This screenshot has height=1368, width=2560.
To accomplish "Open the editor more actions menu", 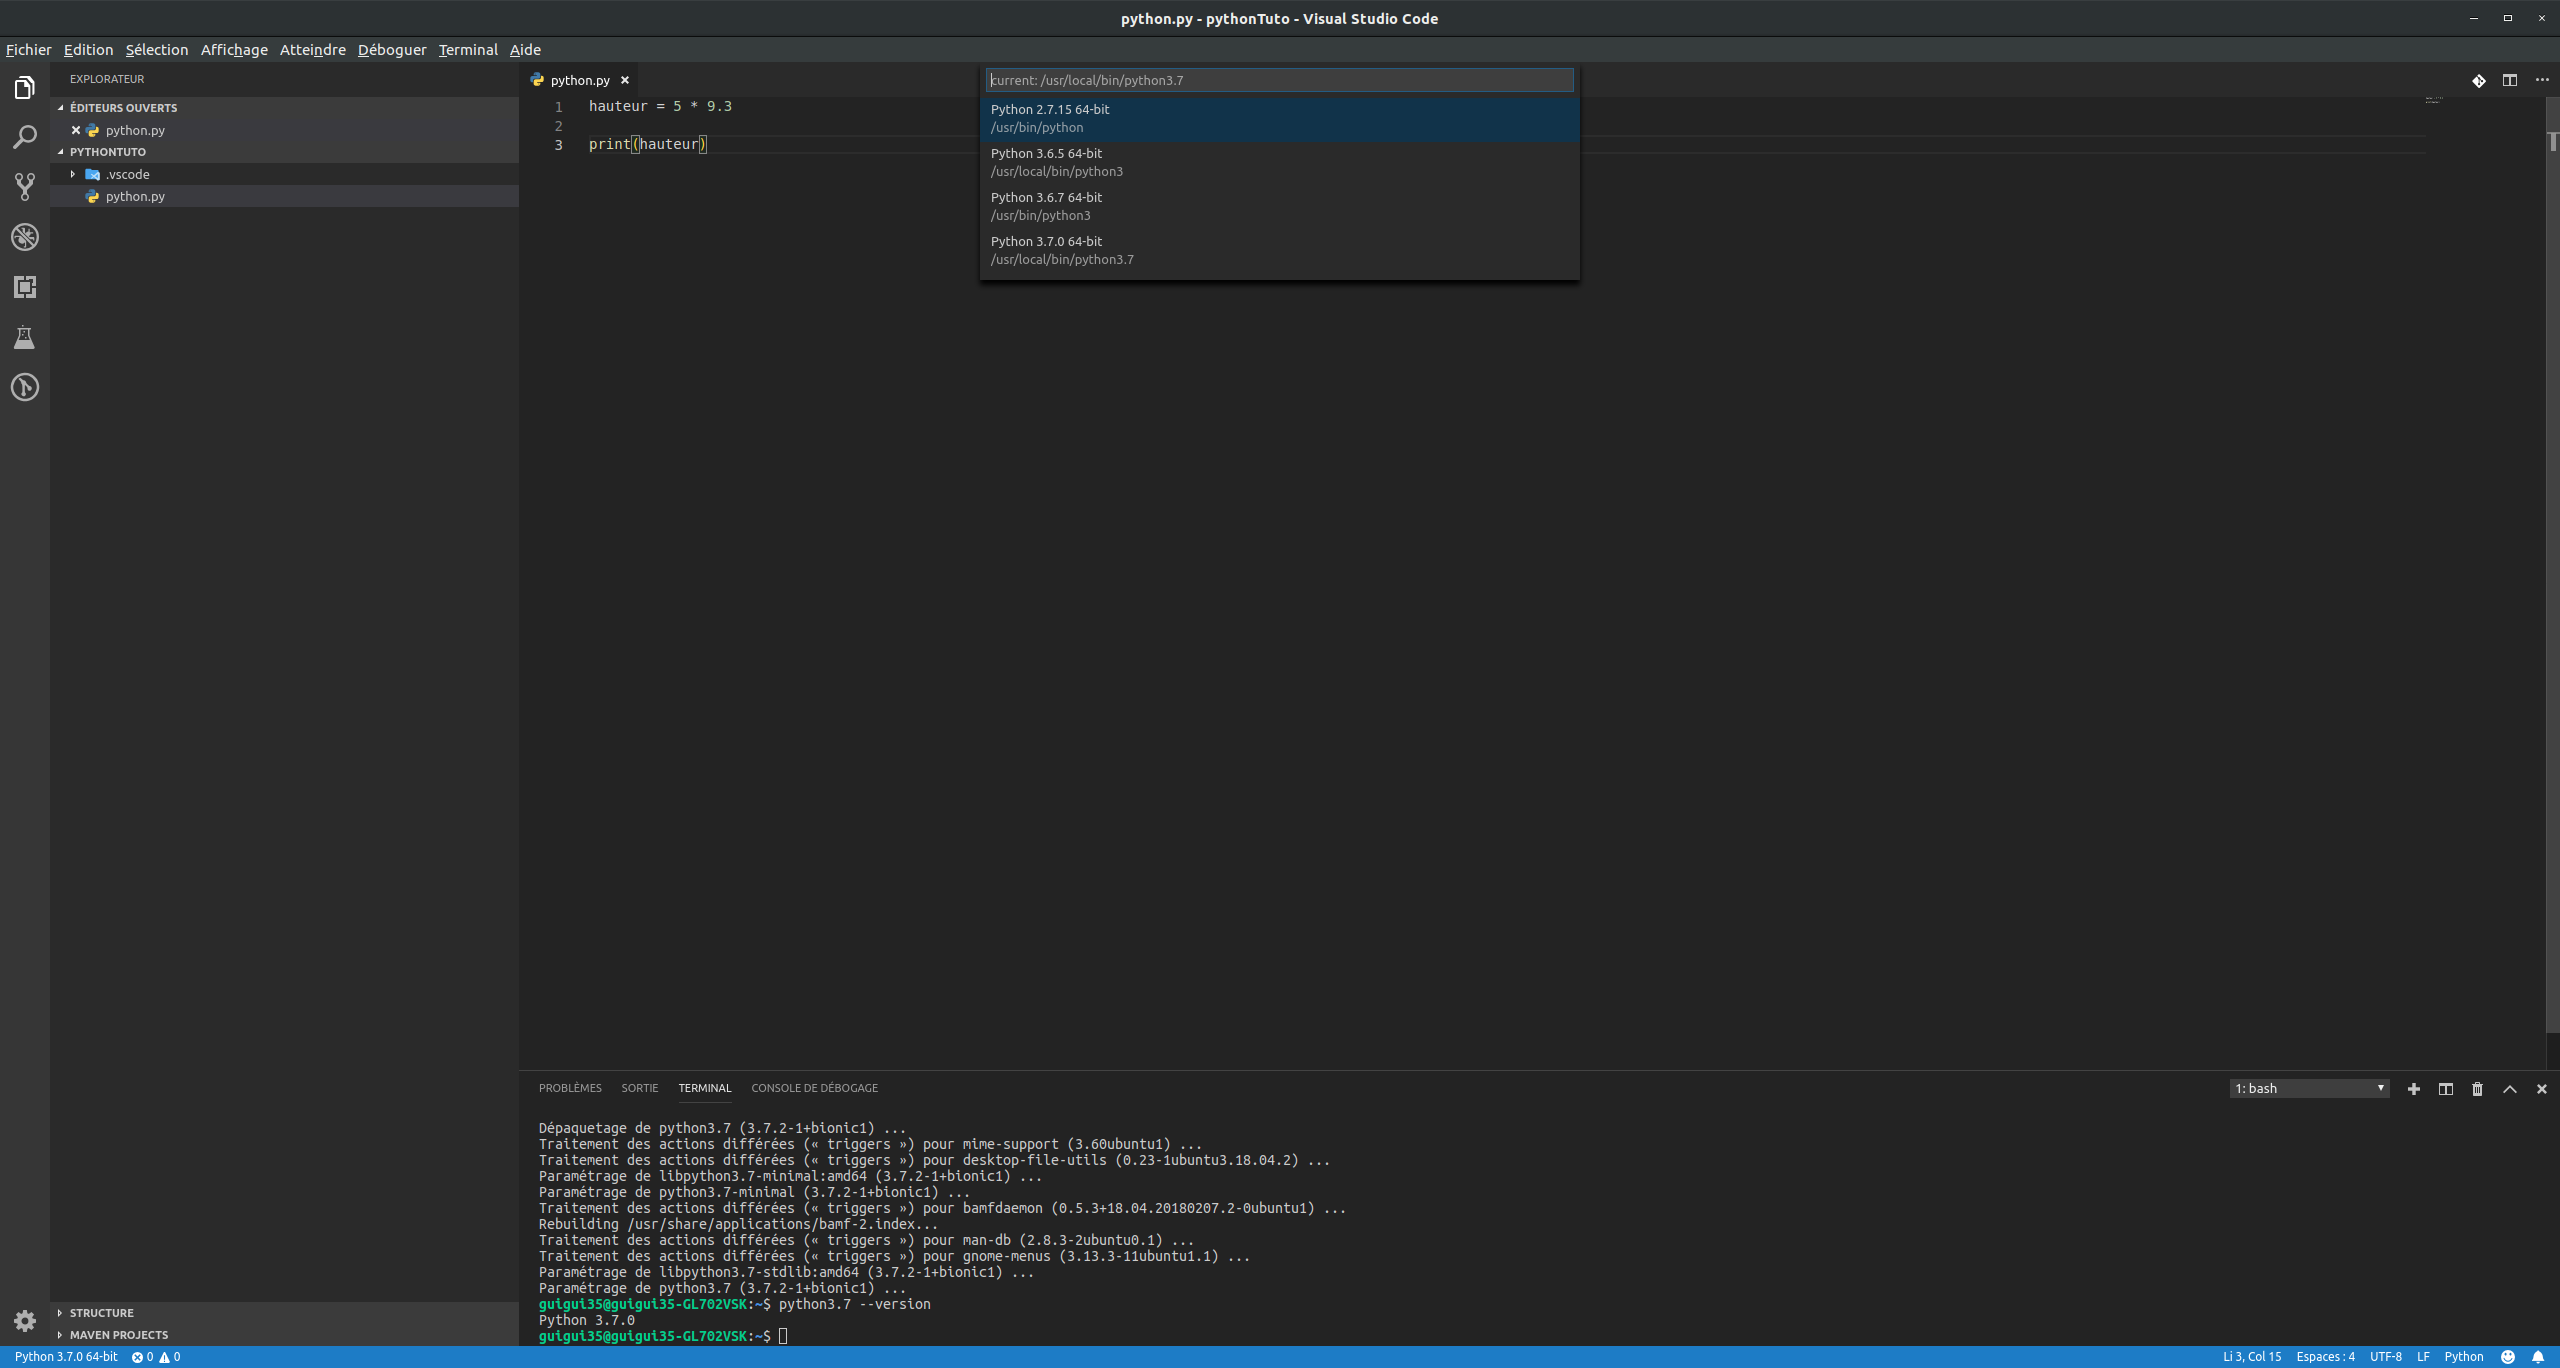I will 2542,80.
